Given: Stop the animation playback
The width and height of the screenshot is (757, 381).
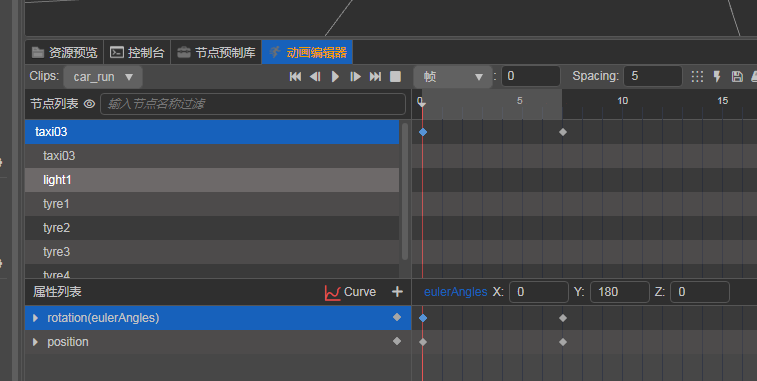Looking at the screenshot, I should (x=395, y=77).
